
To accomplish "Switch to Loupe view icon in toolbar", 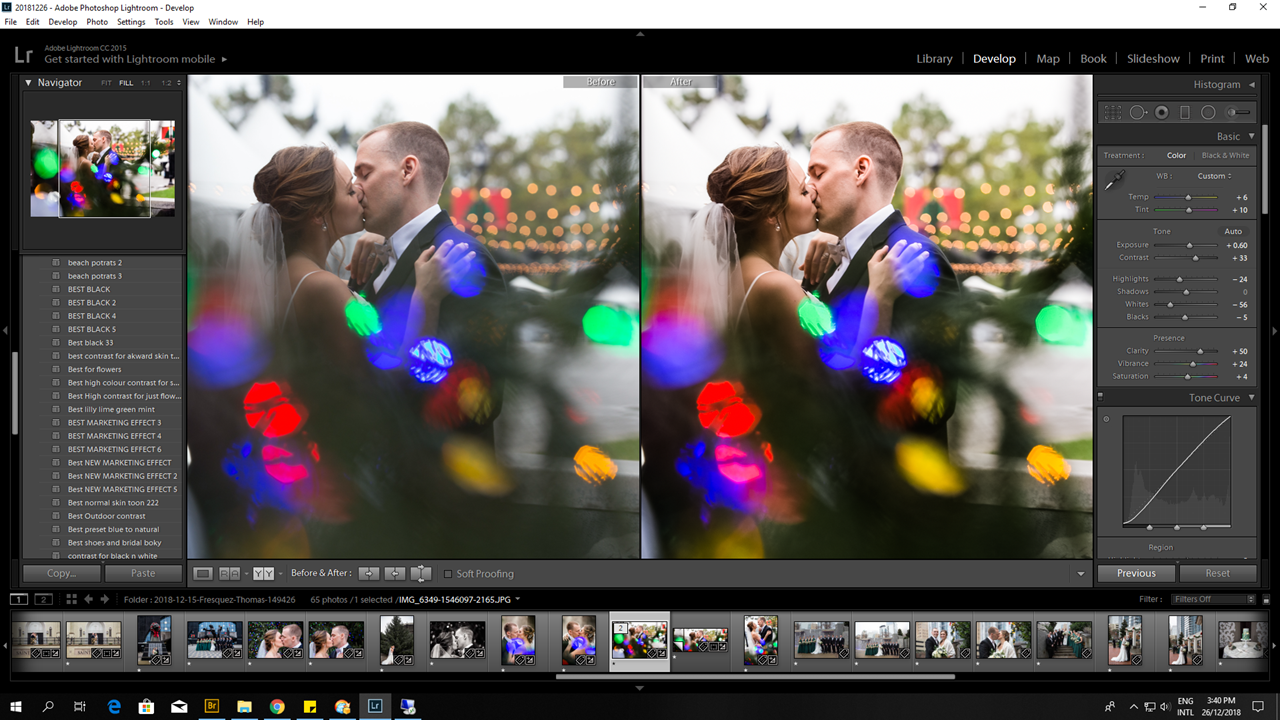I will pyautogui.click(x=203, y=573).
